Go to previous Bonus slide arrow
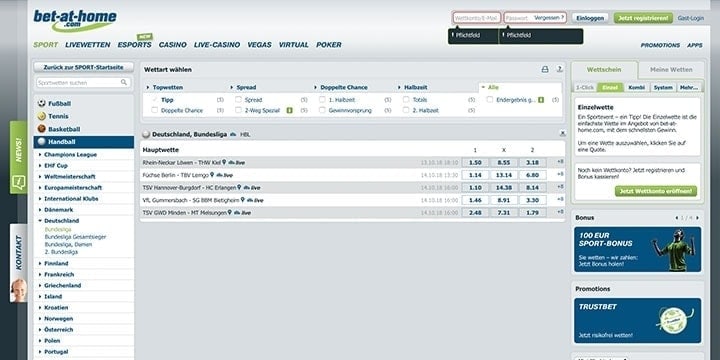Image resolution: width=720 pixels, height=360 pixels. [x=677, y=218]
